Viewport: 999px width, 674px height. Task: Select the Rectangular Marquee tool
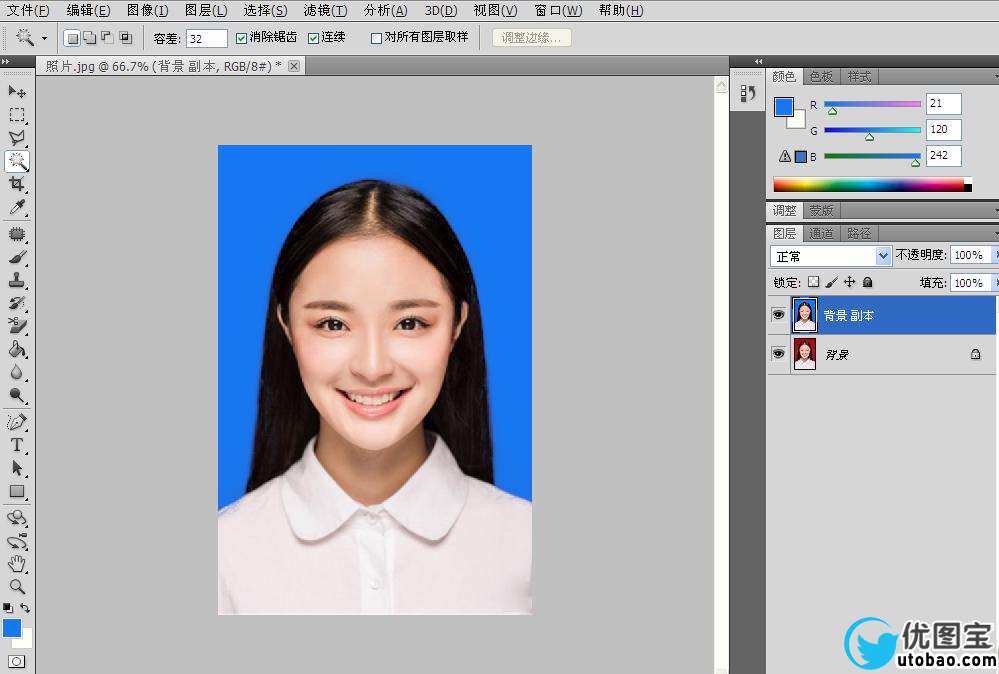pyautogui.click(x=17, y=115)
